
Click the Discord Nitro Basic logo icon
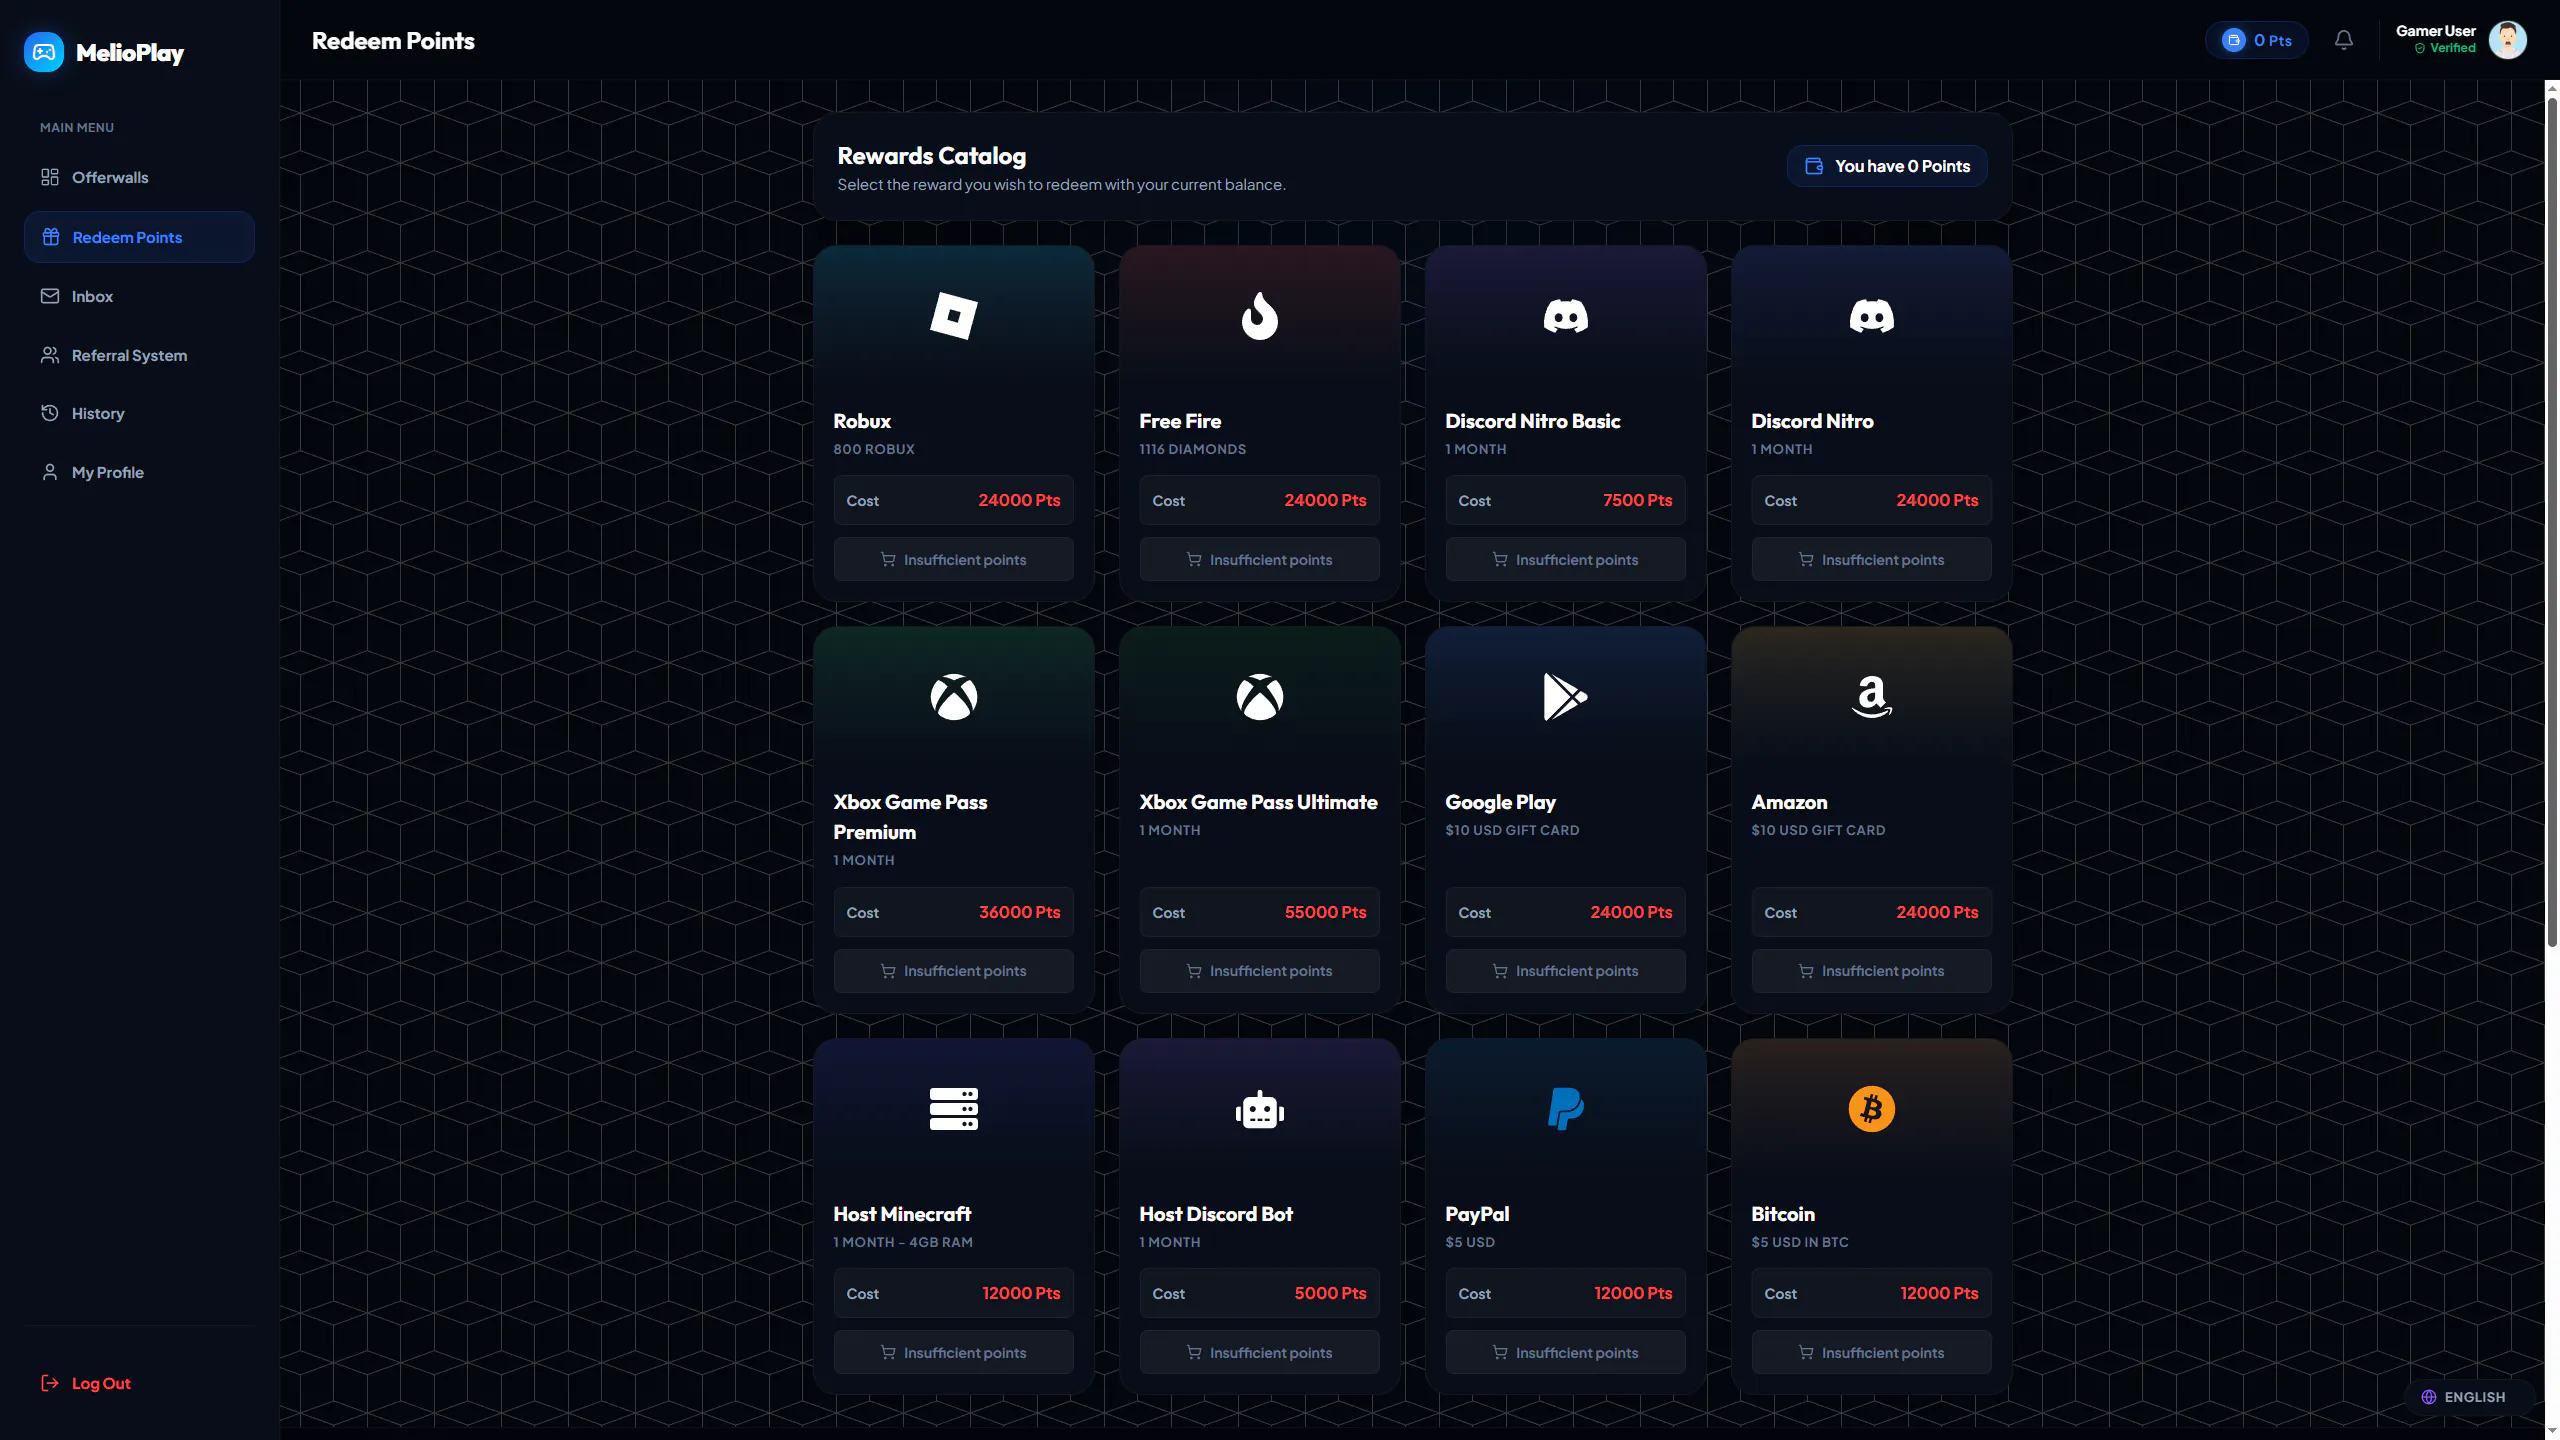click(1565, 316)
